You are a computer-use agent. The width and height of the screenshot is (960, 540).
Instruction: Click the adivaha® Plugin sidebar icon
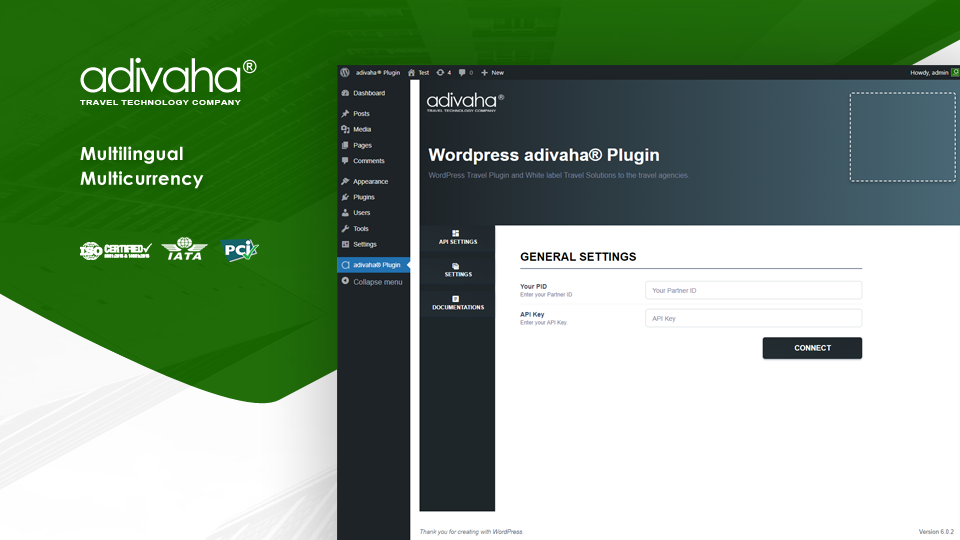(345, 265)
